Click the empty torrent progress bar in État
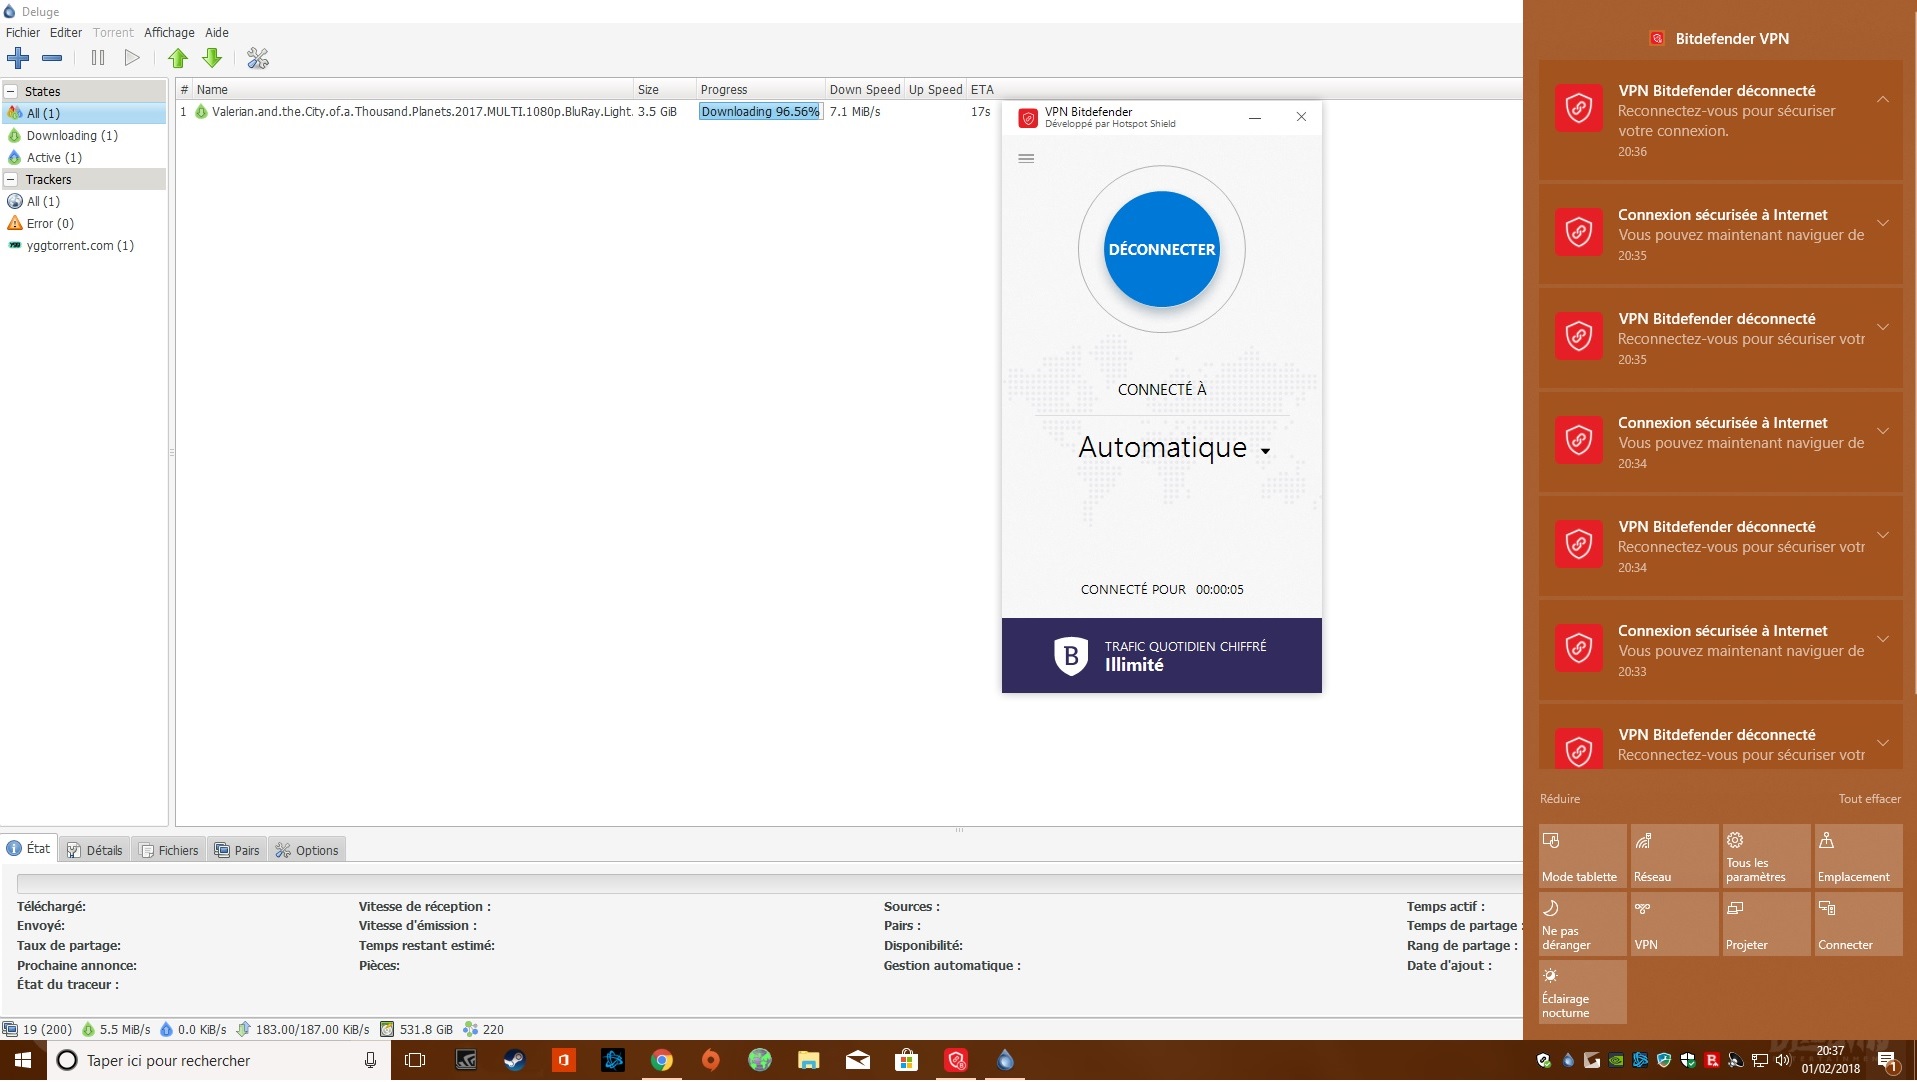Viewport: 1917px width, 1082px height. click(x=769, y=883)
